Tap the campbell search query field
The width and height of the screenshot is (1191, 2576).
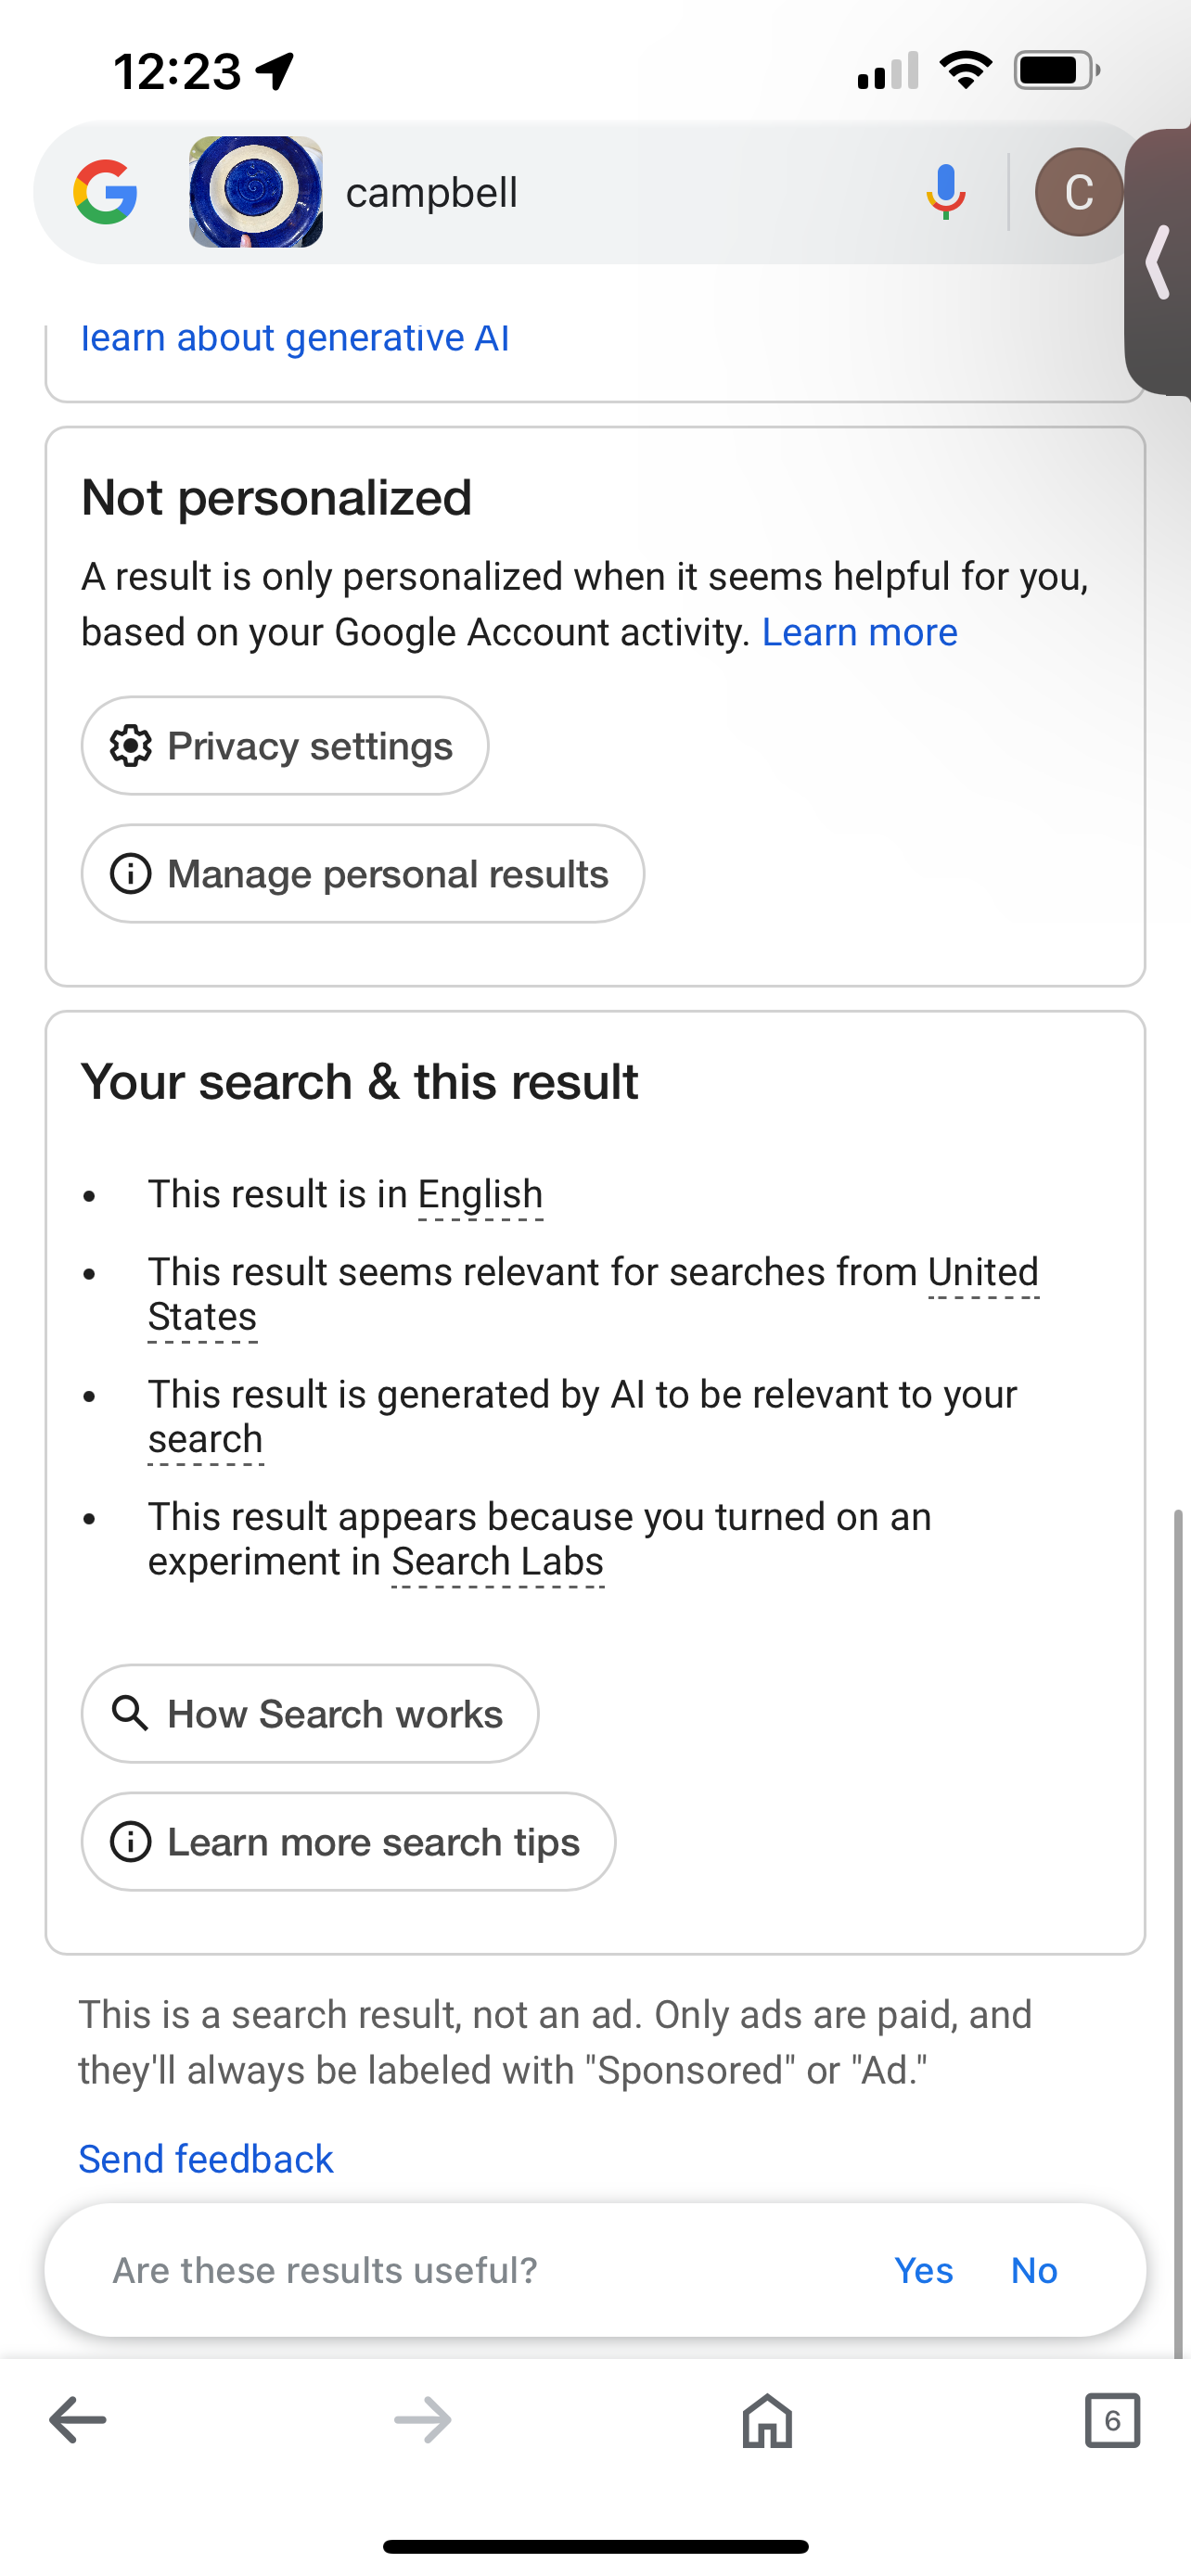point(620,192)
